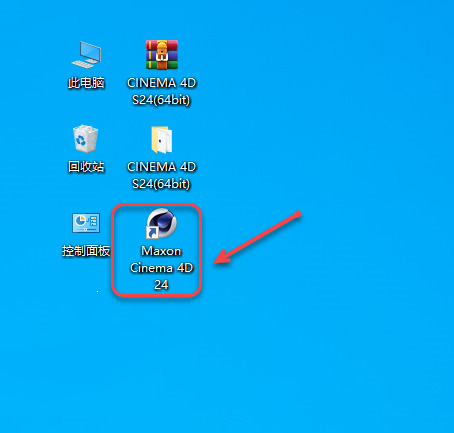Select the 回收站 recycle bin icon
Screen dimensions: 454x433
86,139
